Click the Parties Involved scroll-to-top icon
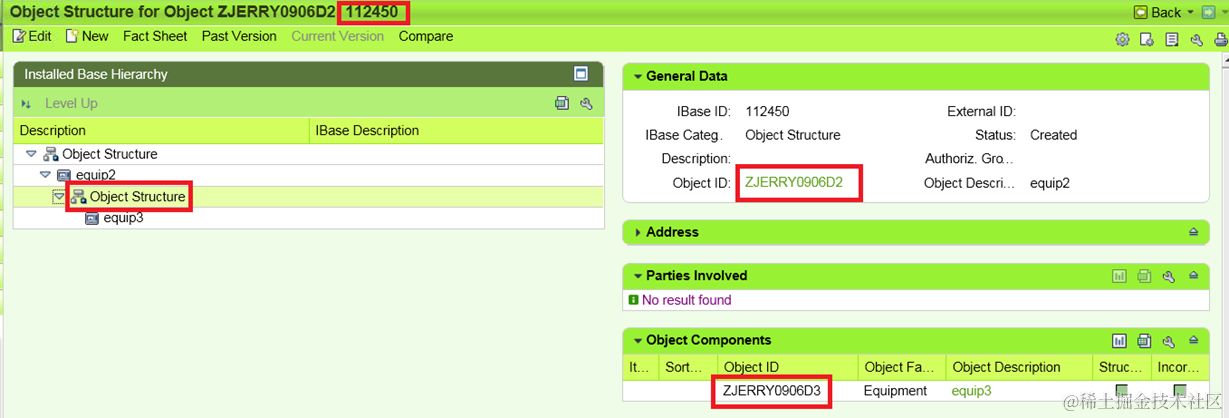Screen dimensions: 1229x418 click(1193, 276)
